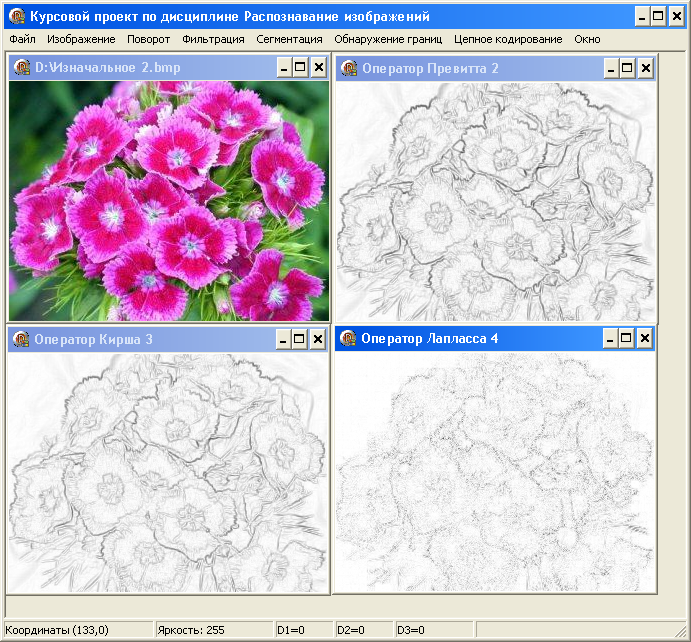
Task: Click the D2=0 status entry
Action: coord(351,630)
